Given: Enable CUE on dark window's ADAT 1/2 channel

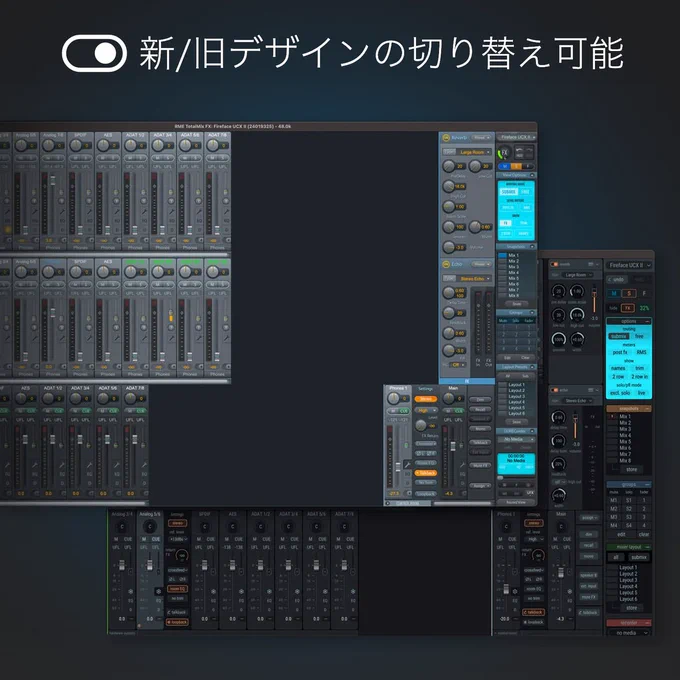Looking at the screenshot, I should tap(267, 539).
